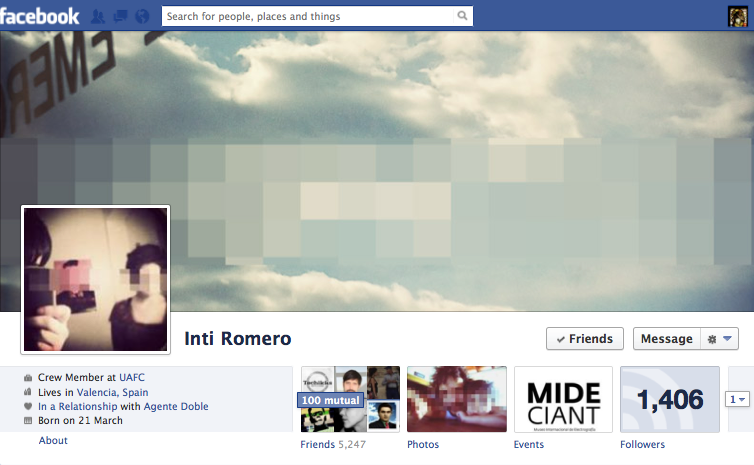Expand the more sections dropdown showing 1
This screenshot has width=754, height=465.
[x=736, y=399]
